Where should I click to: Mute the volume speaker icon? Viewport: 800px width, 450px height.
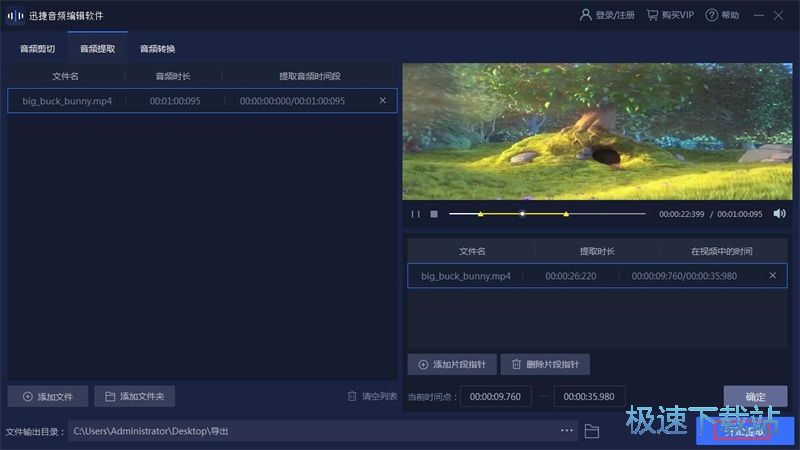[x=779, y=214]
